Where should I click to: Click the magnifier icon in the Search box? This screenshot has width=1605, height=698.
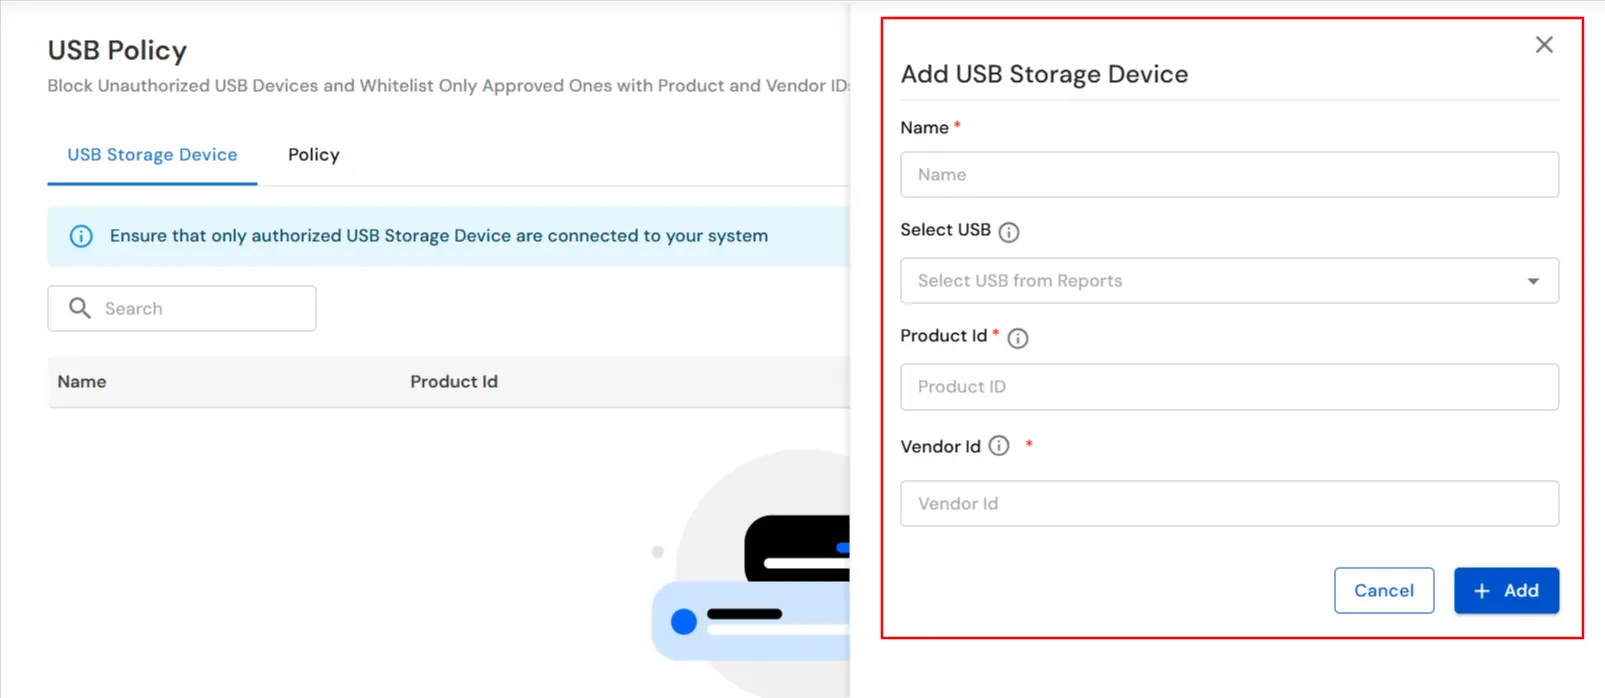(x=80, y=308)
